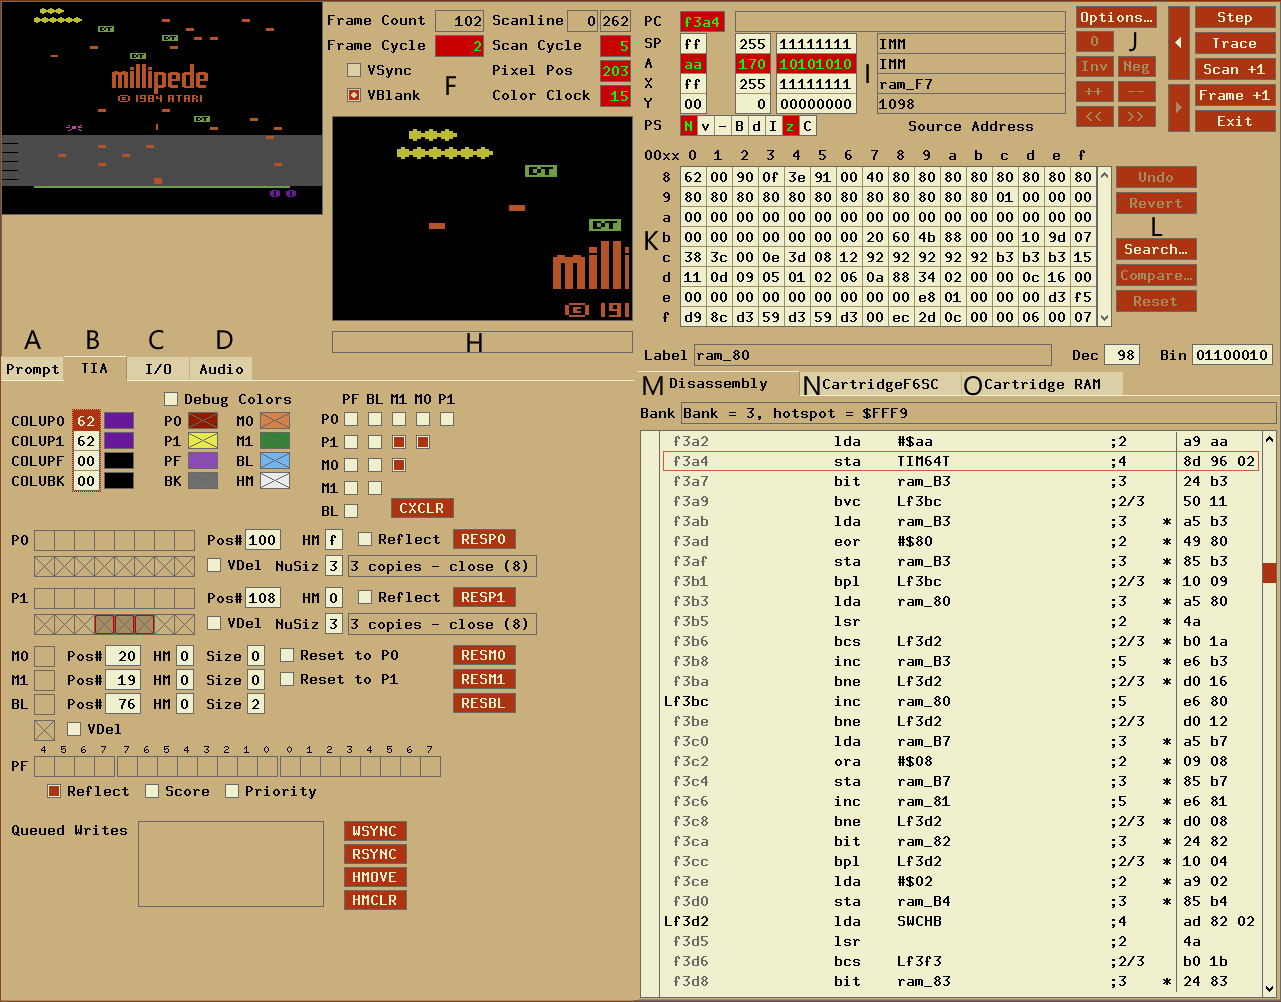Click the 'Inv' invert button
This screenshot has width=1281, height=1002.
1095,66
